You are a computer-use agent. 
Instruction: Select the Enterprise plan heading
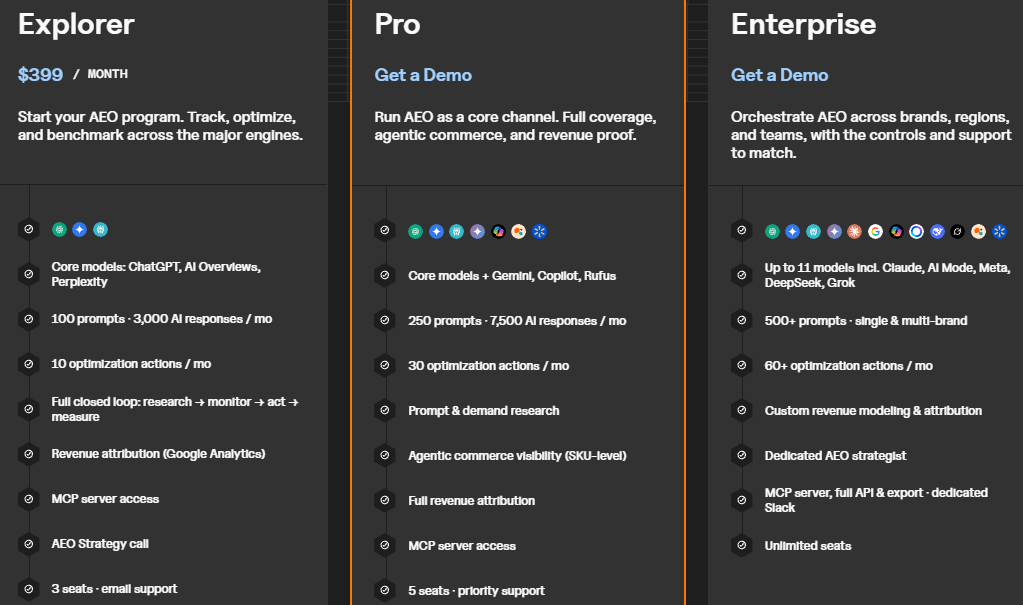[x=804, y=25]
